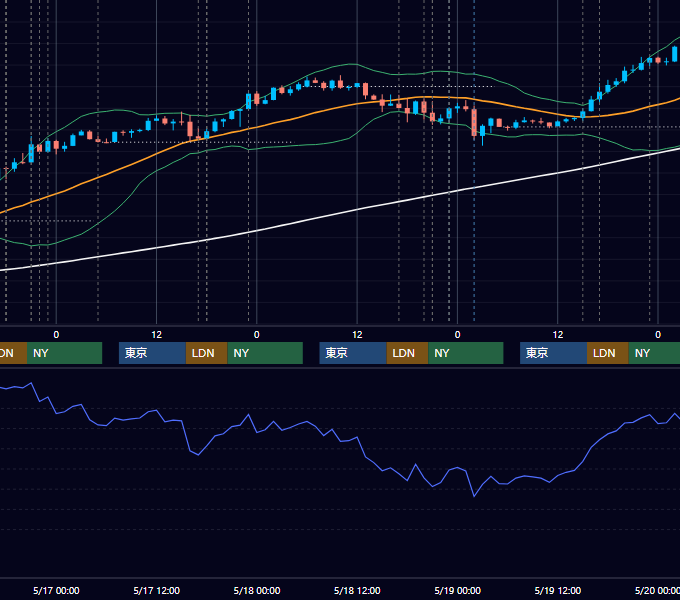Click the 5/18 00:00 date label
The width and height of the screenshot is (680, 600).
click(x=257, y=590)
